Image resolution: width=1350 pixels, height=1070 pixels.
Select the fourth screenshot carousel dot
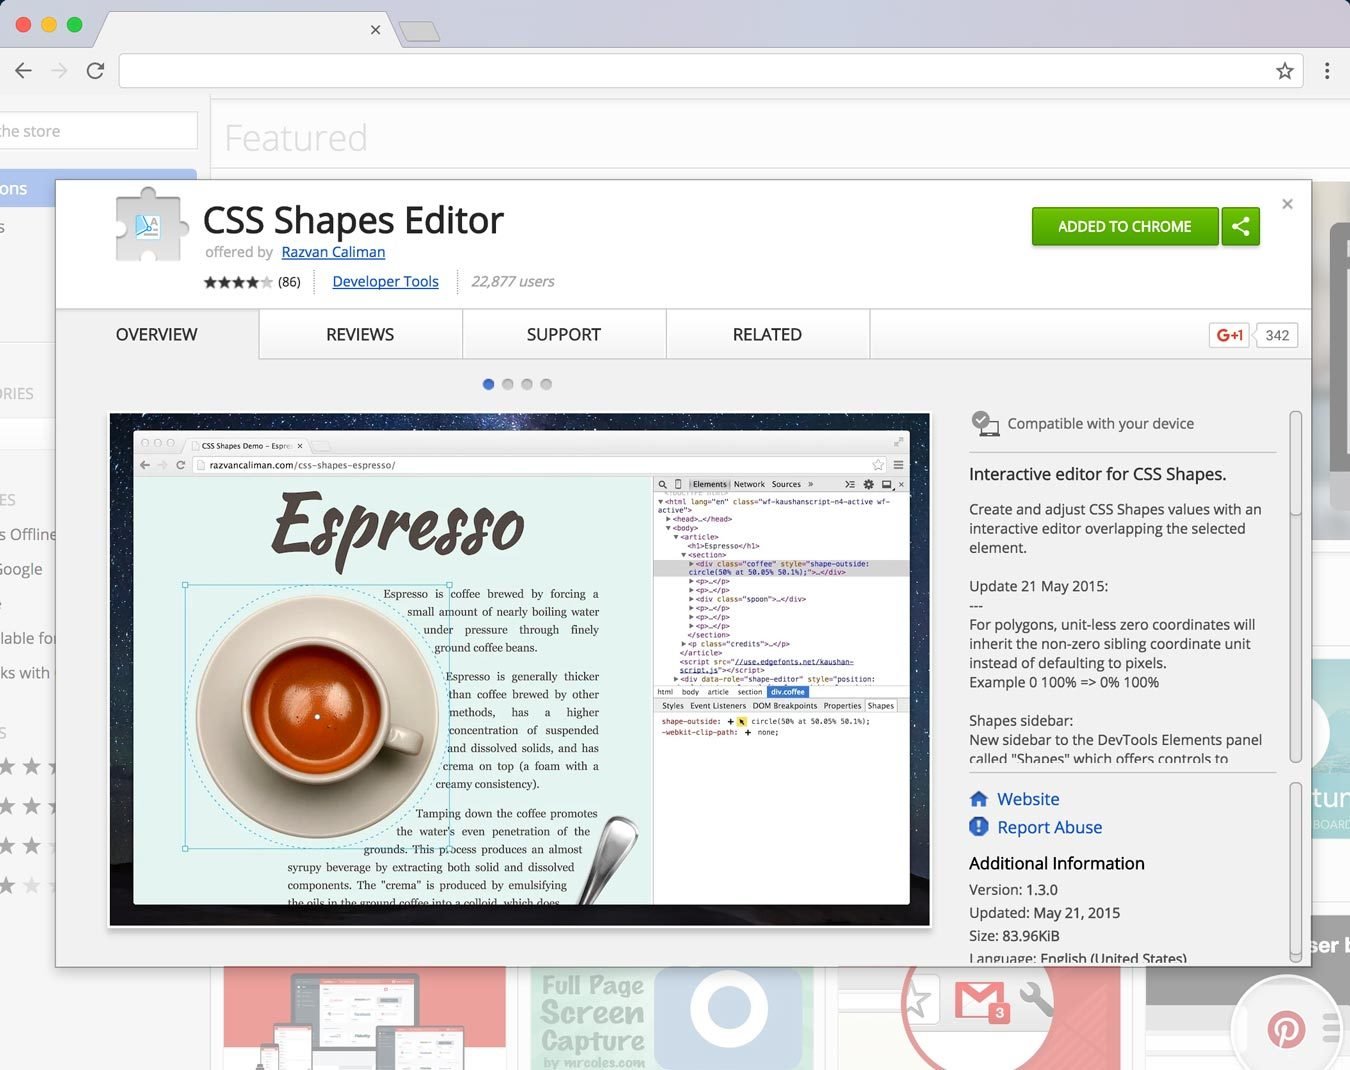tap(546, 384)
